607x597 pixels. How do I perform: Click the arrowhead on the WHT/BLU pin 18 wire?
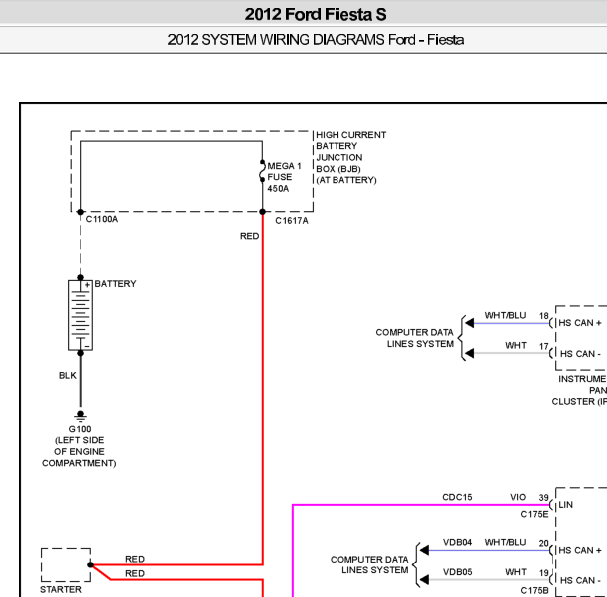click(470, 323)
